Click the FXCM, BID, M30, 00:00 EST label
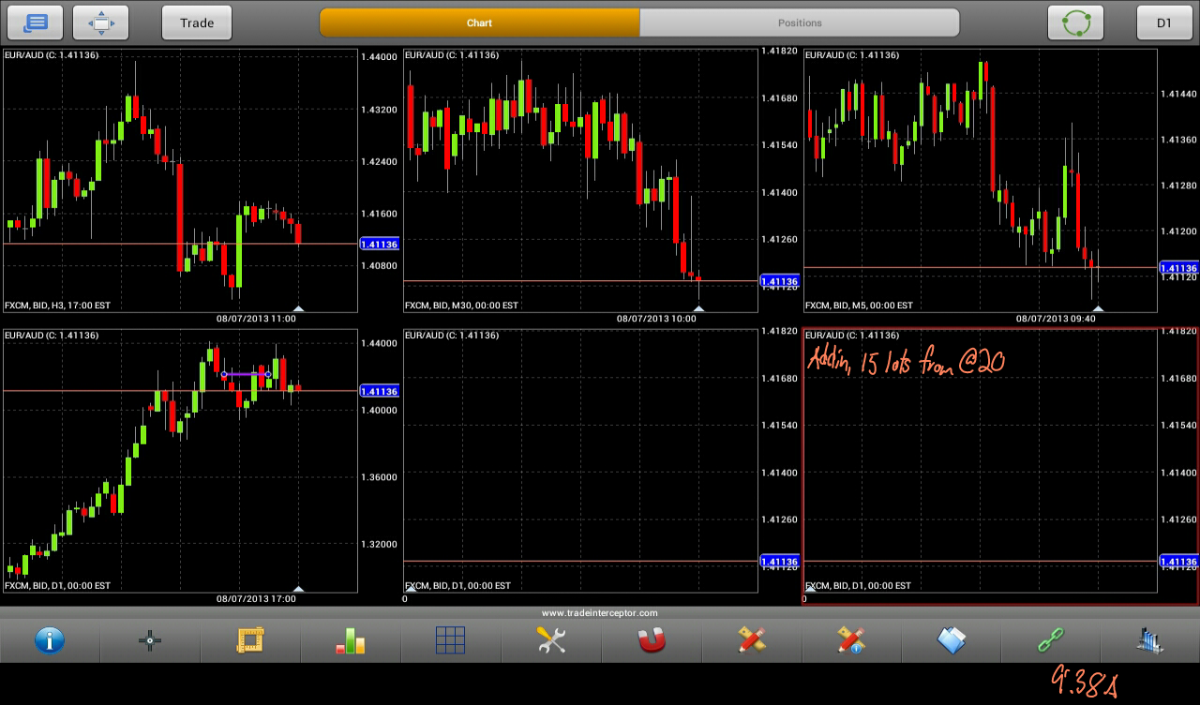 (x=462, y=305)
